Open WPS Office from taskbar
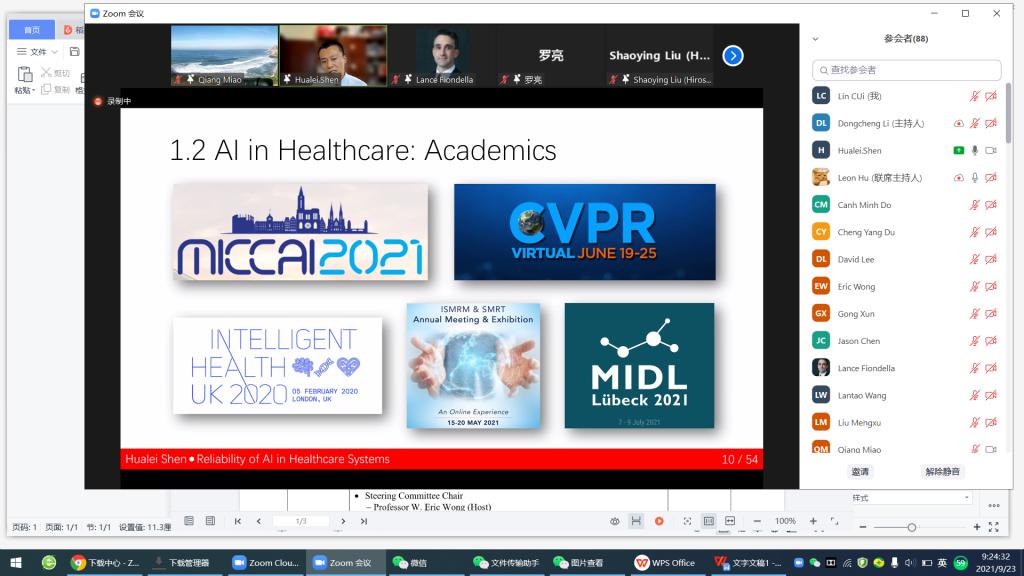1024x576 pixels. coord(665,562)
